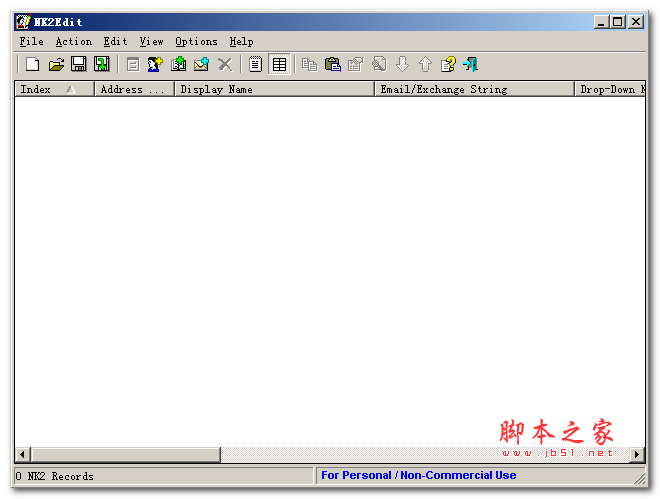Click the New file toolbar icon
The height and width of the screenshot is (499, 660).
tap(32, 65)
